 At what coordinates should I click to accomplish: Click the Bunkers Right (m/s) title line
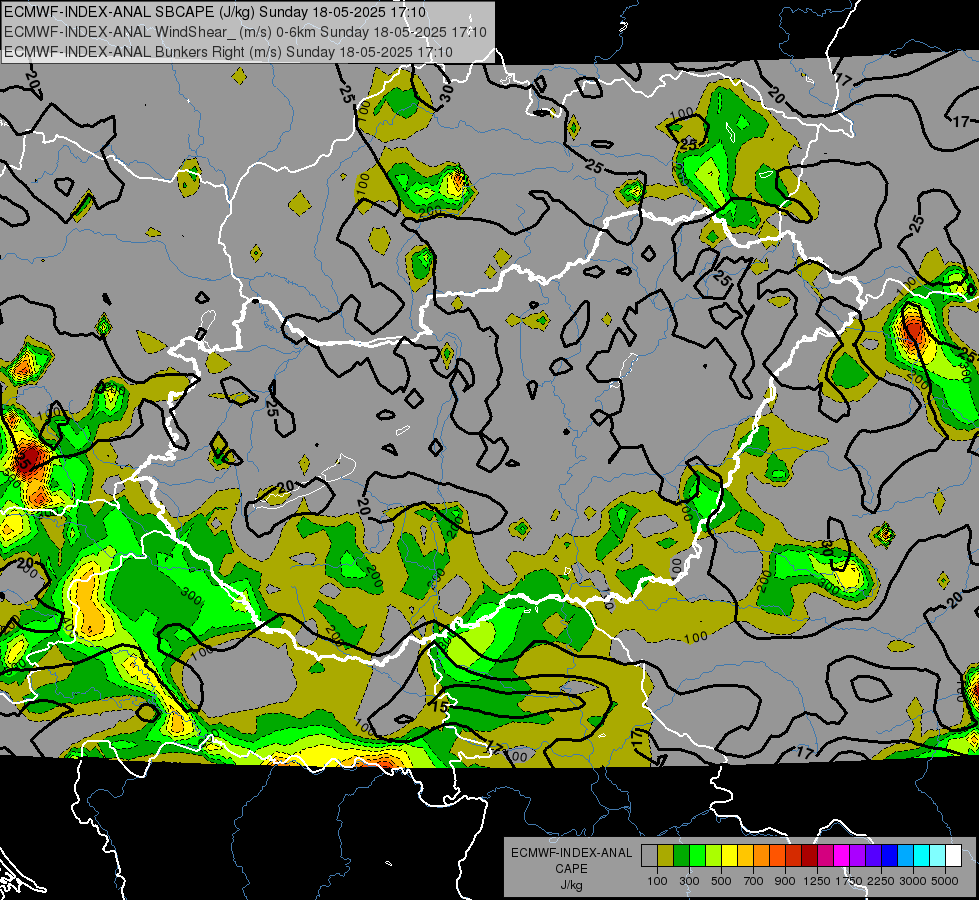click(x=228, y=52)
